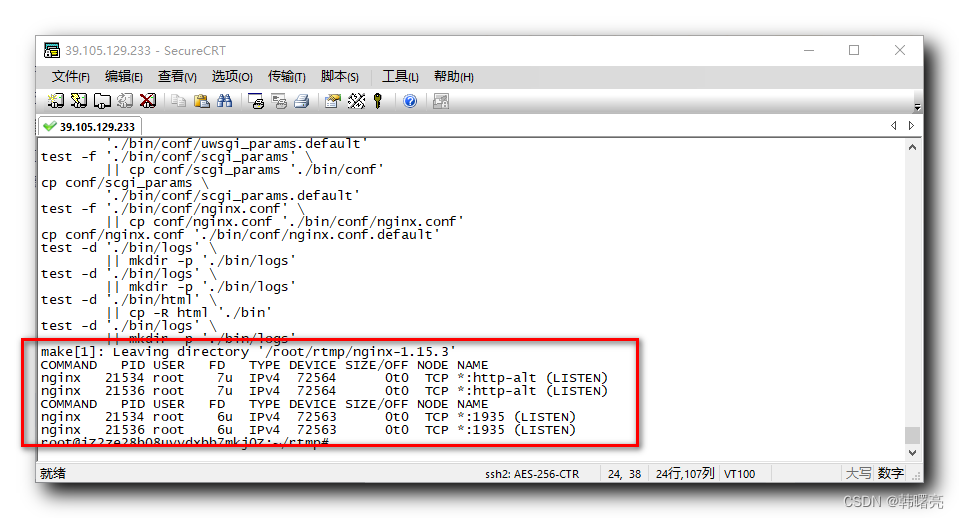The height and width of the screenshot is (518, 959).
Task: Click the terminal vertical scrollbar up arrow
Action: pyautogui.click(x=912, y=146)
